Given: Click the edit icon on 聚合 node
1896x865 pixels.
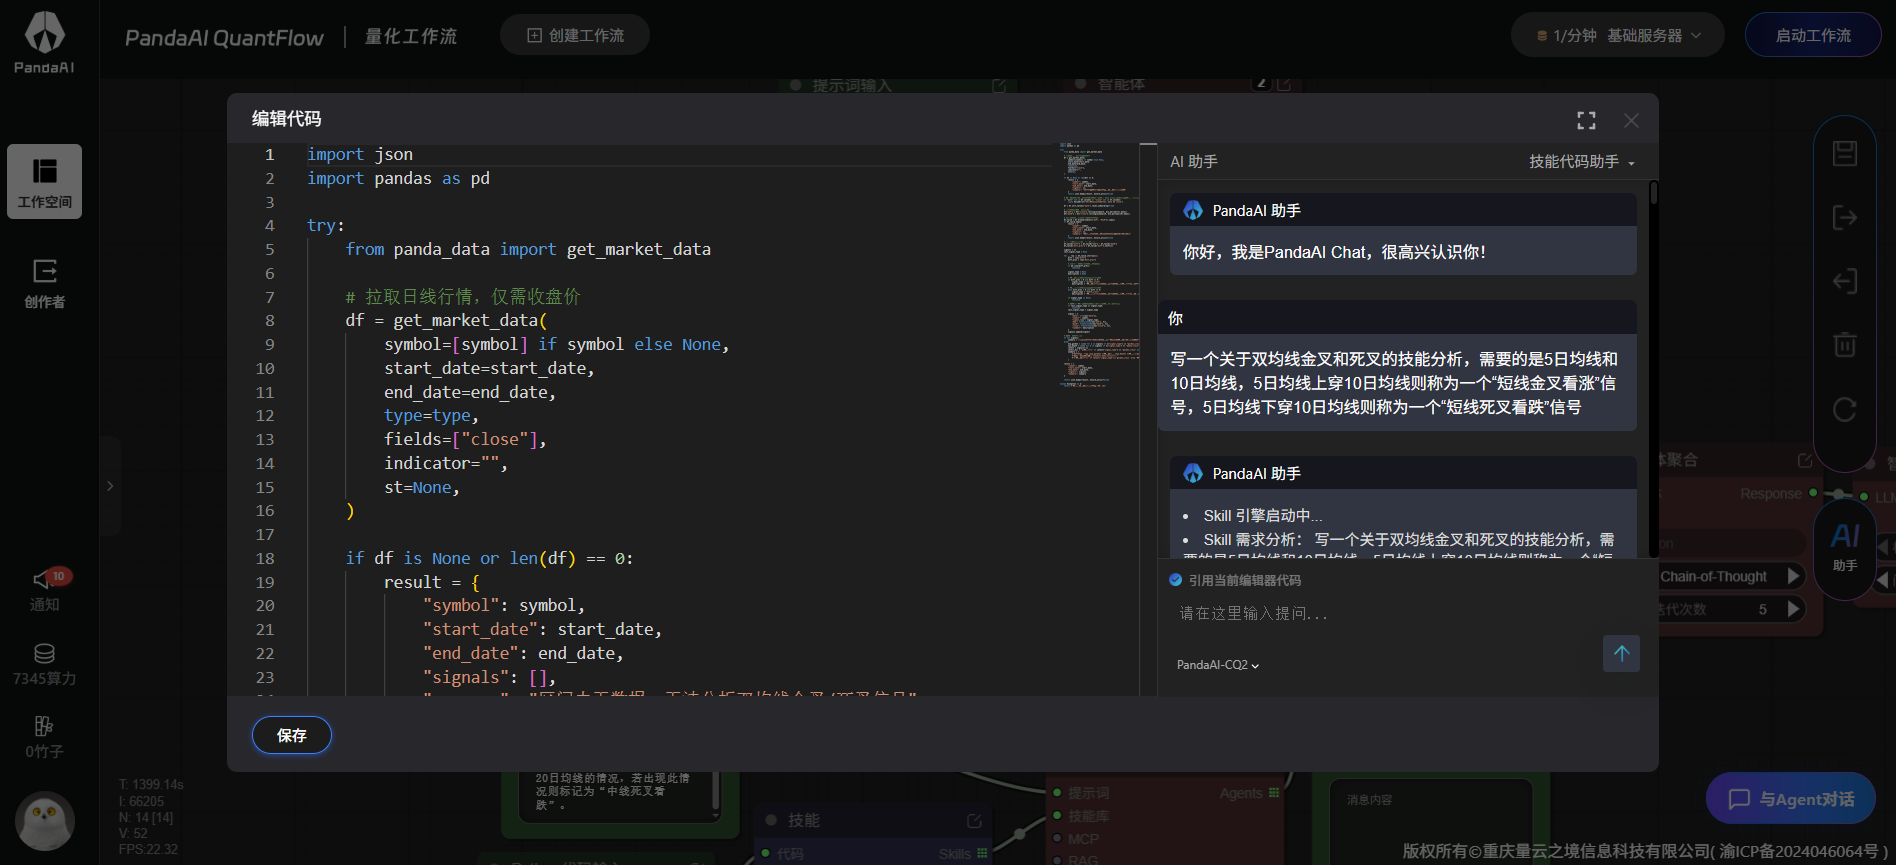Looking at the screenshot, I should [1805, 460].
